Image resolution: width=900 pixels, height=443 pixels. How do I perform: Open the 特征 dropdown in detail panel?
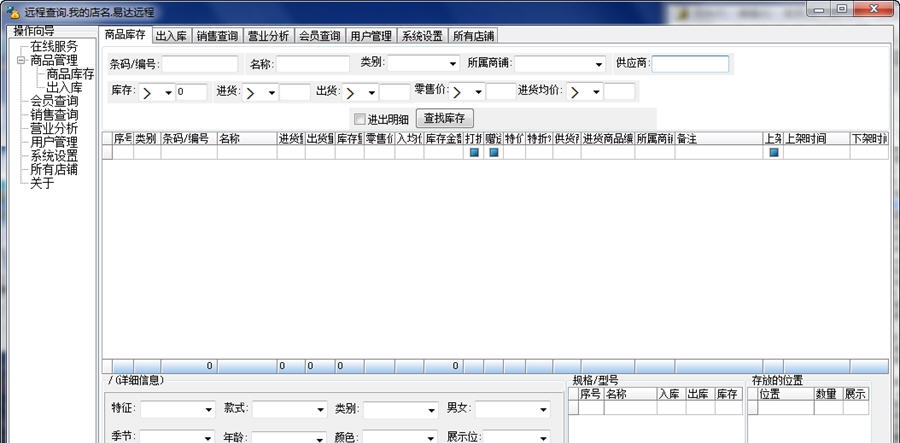pos(208,410)
